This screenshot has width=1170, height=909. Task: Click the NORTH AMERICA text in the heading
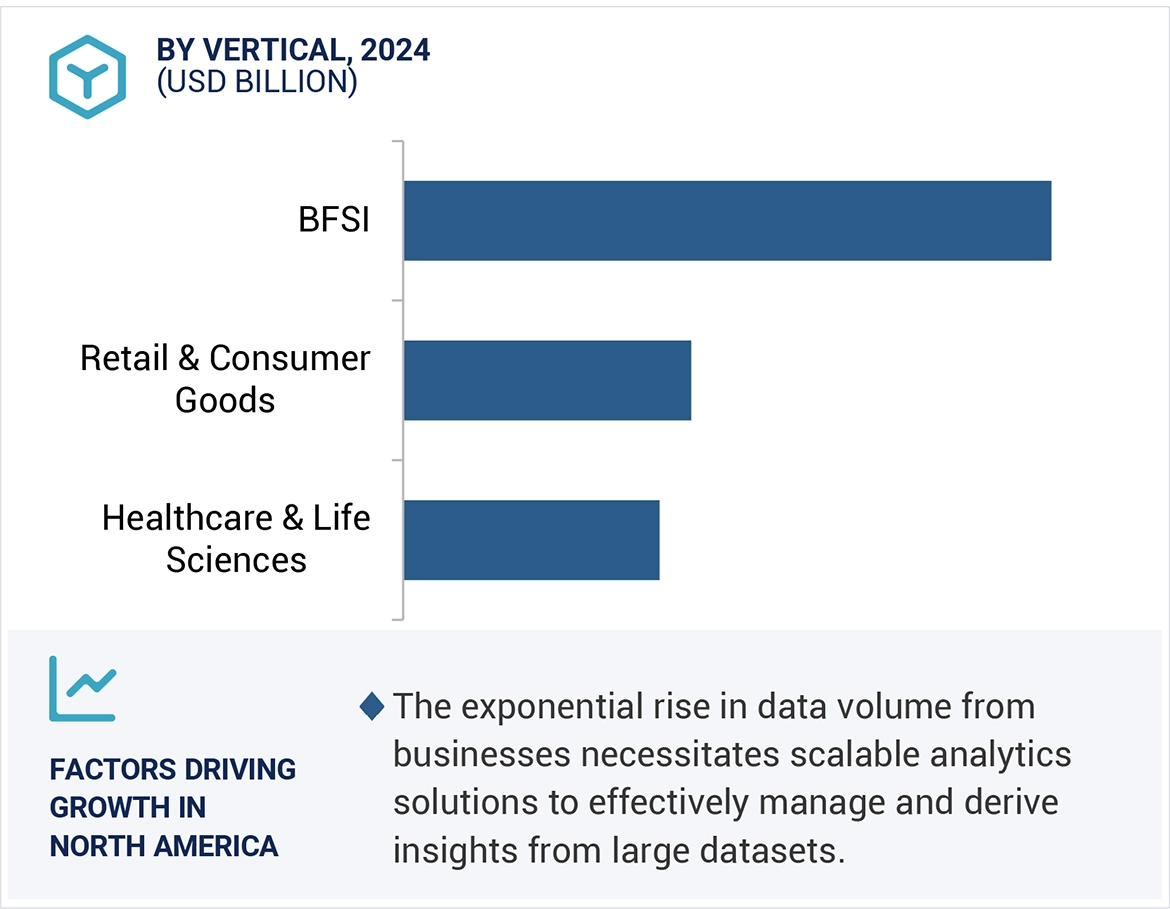[164, 846]
